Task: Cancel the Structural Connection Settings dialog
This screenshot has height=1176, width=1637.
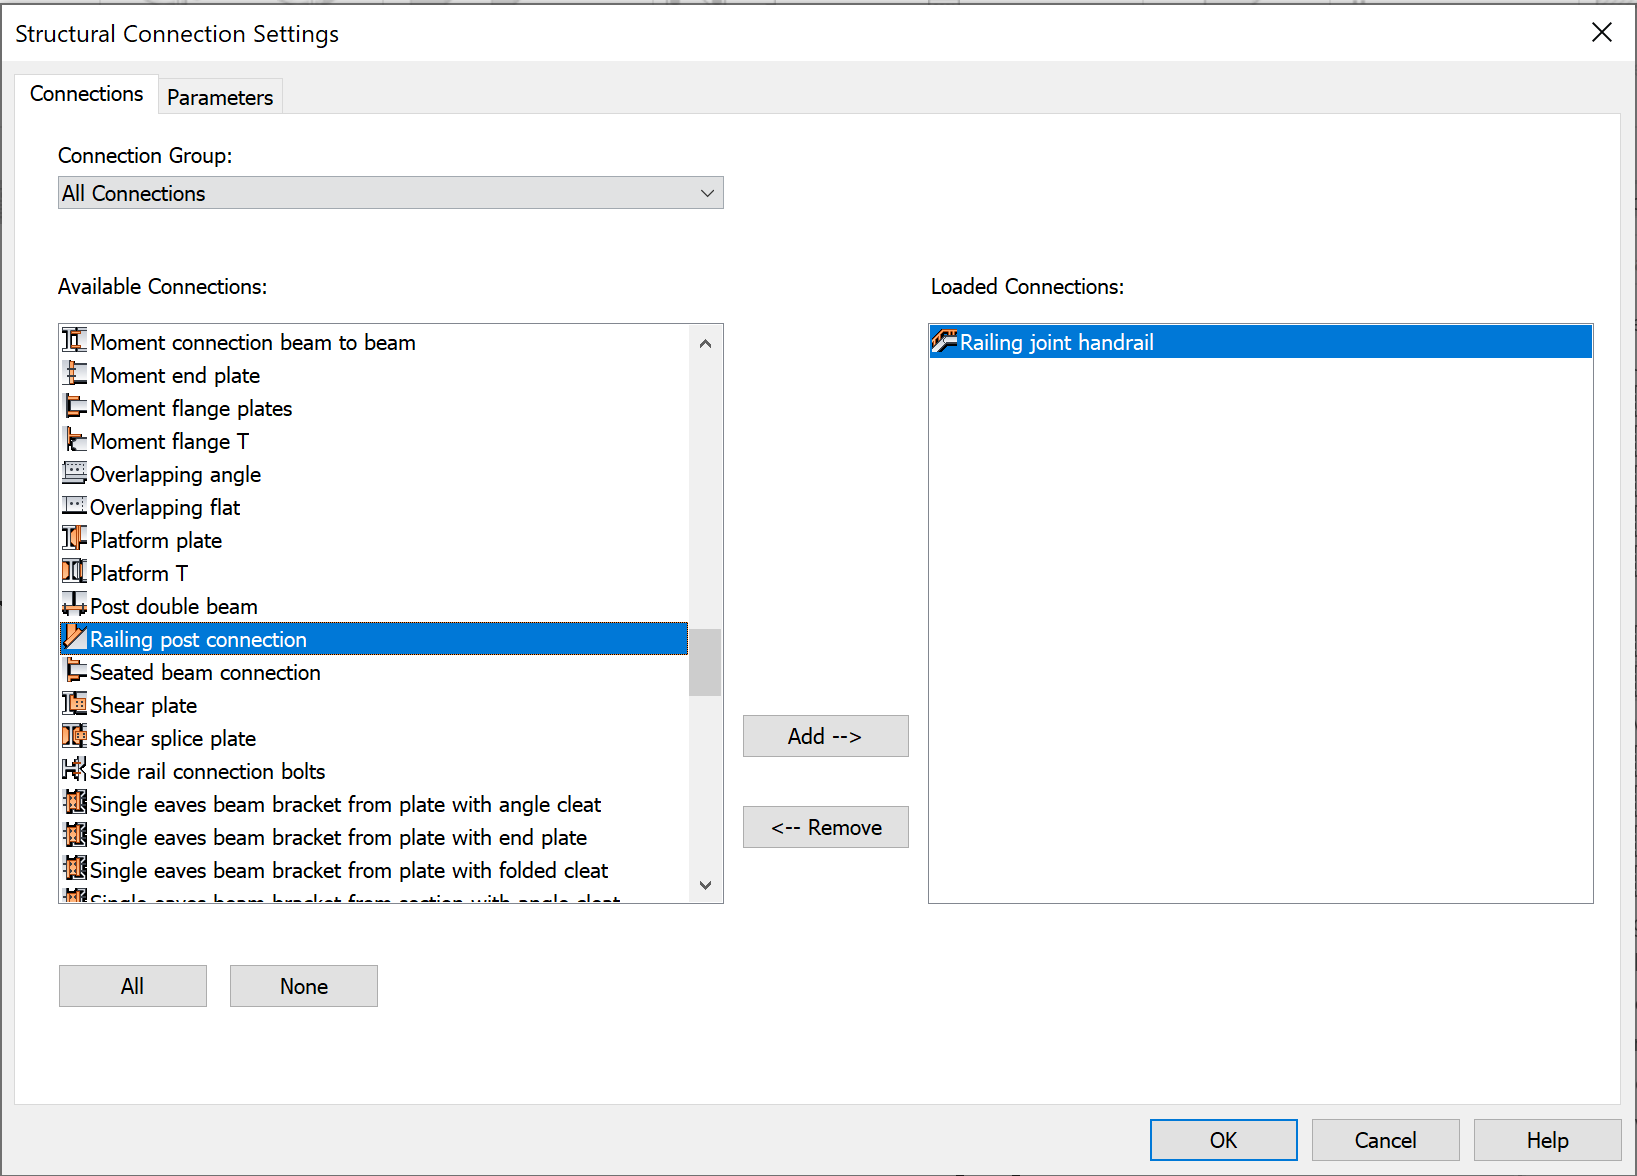Action: (x=1386, y=1140)
